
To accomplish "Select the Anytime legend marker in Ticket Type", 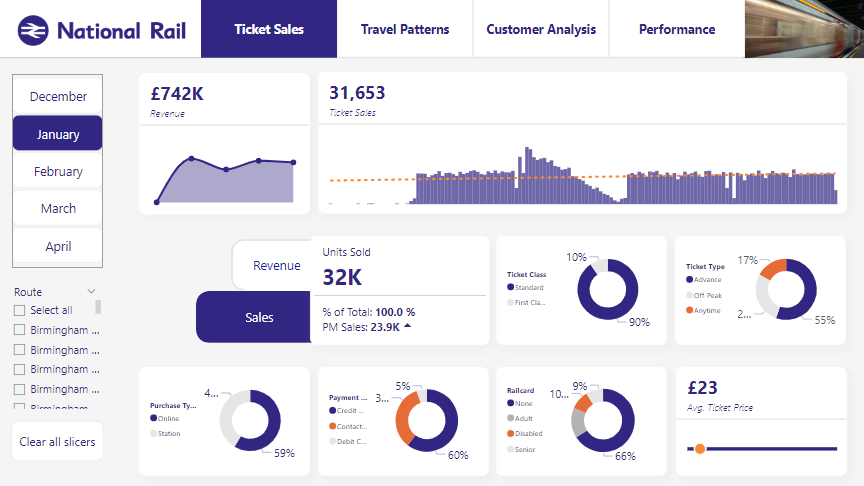I will pyautogui.click(x=689, y=310).
